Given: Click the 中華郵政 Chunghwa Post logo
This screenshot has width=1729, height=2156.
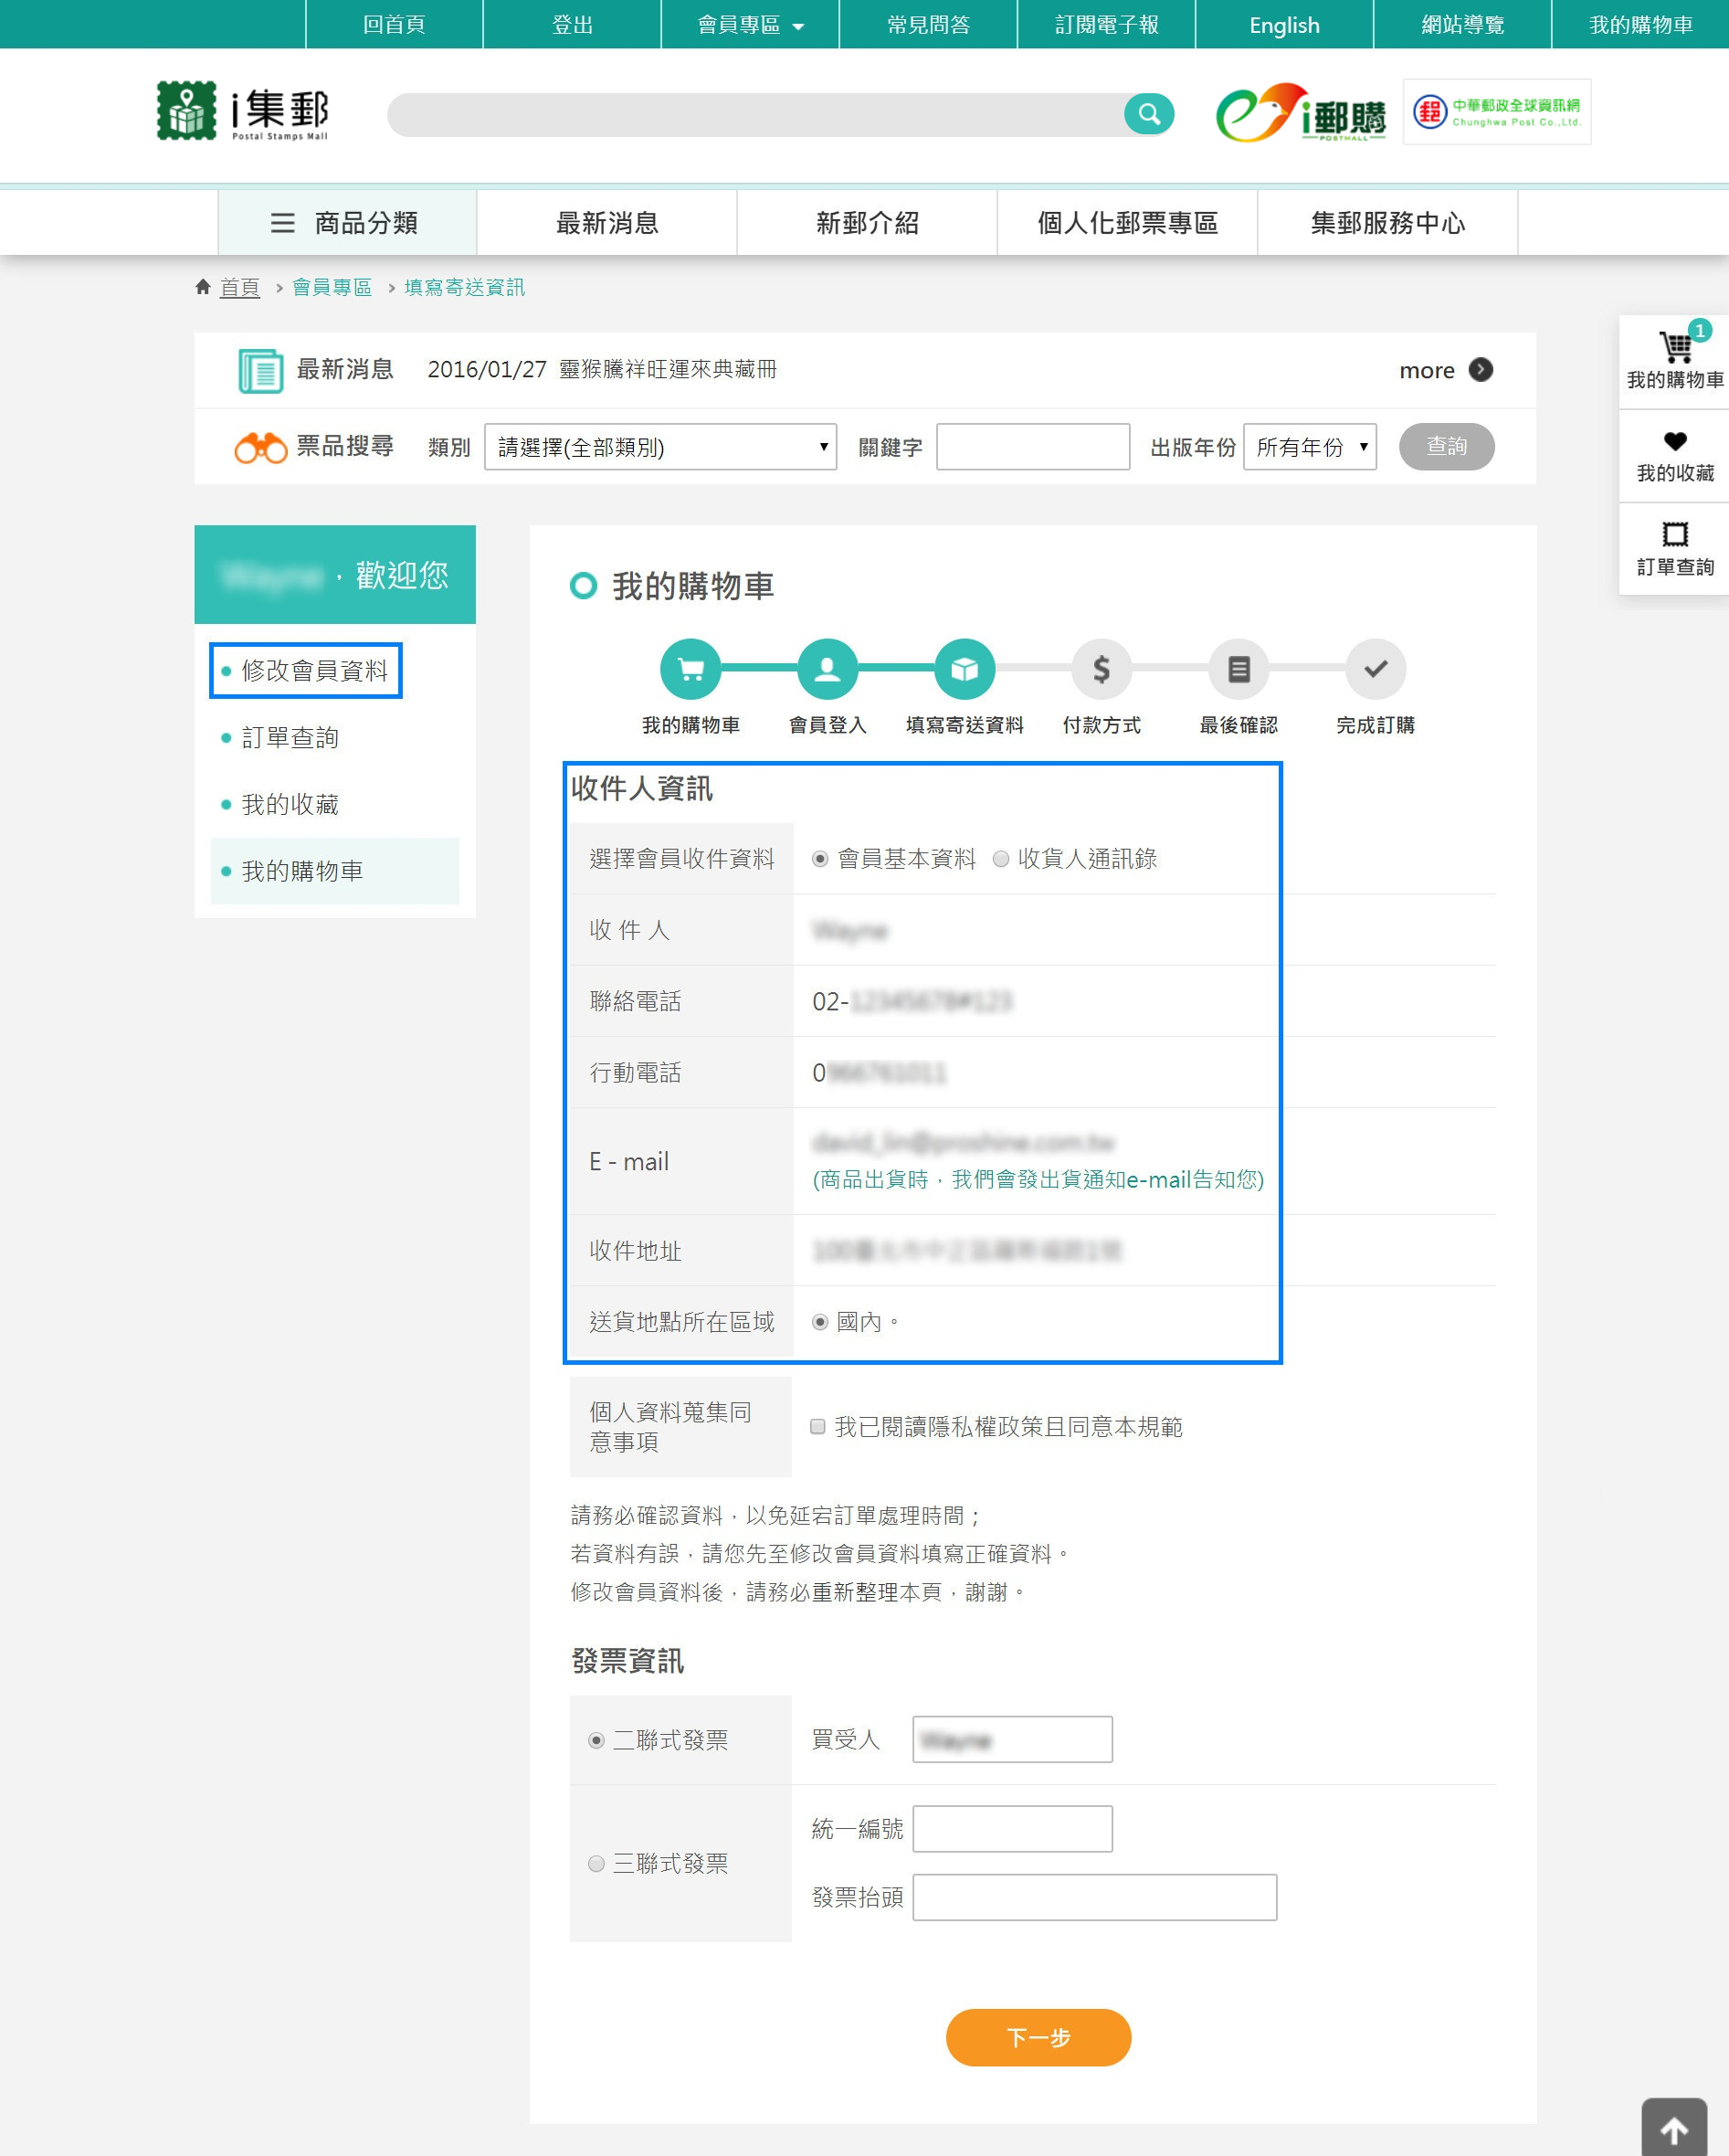Looking at the screenshot, I should tap(1497, 112).
